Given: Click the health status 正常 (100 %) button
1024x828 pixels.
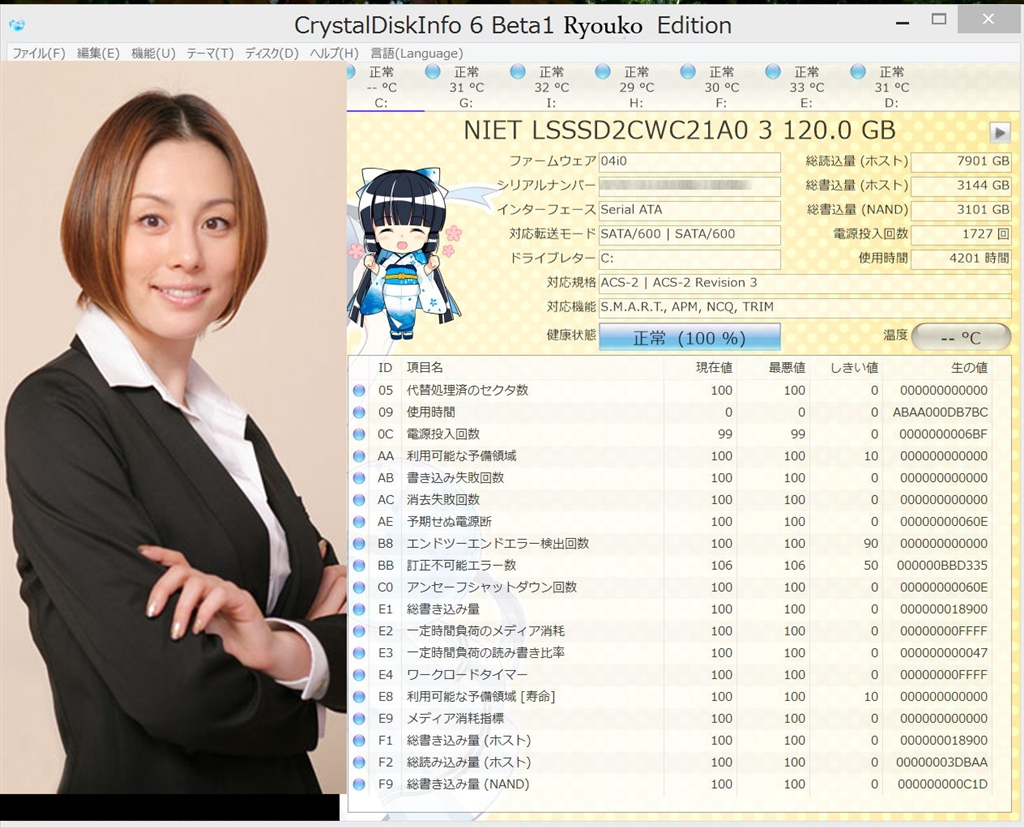Looking at the screenshot, I should [x=690, y=337].
